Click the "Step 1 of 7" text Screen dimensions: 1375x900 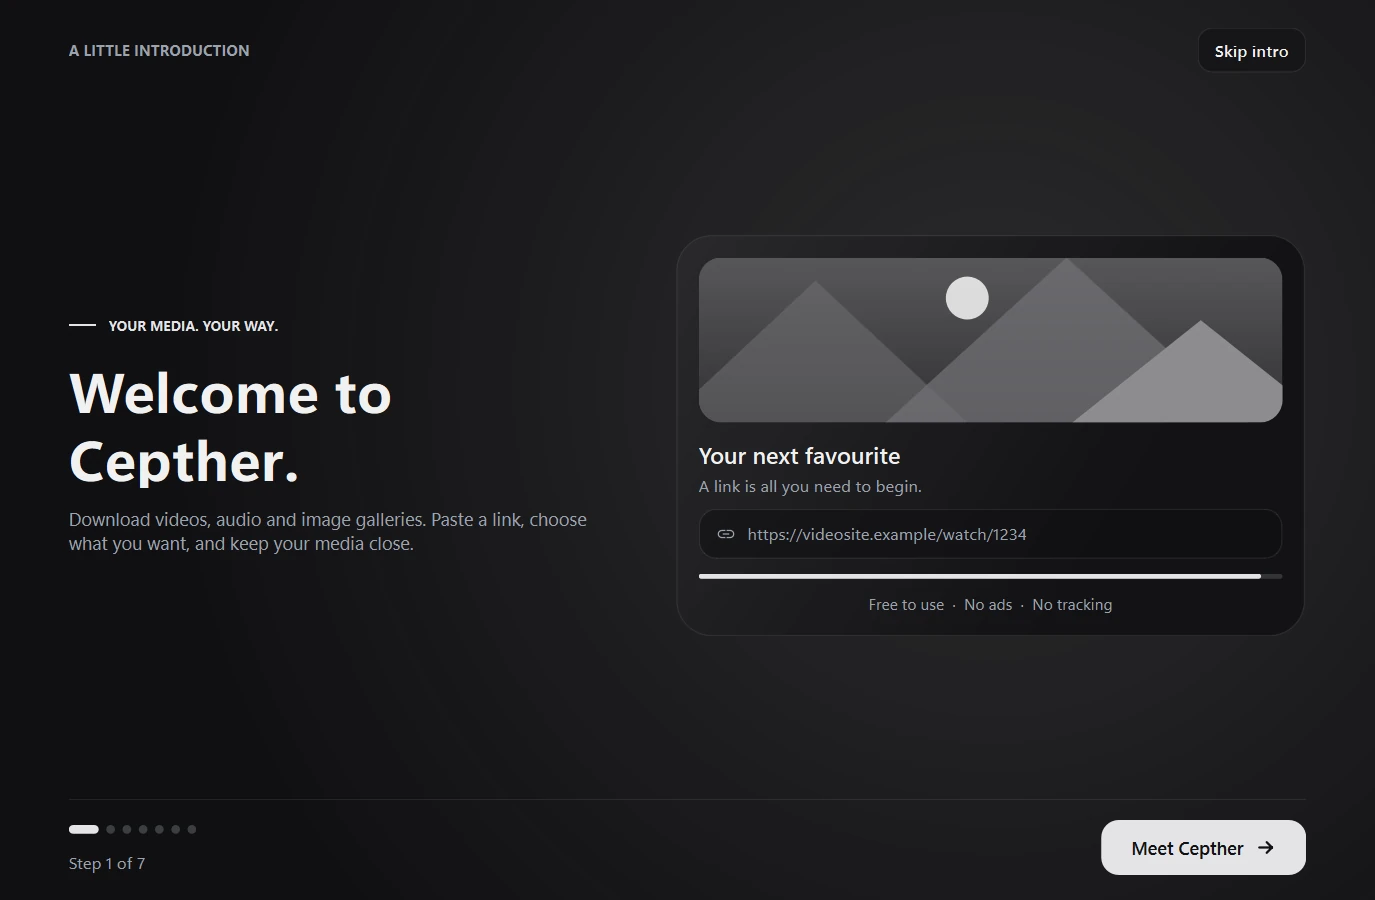(107, 863)
